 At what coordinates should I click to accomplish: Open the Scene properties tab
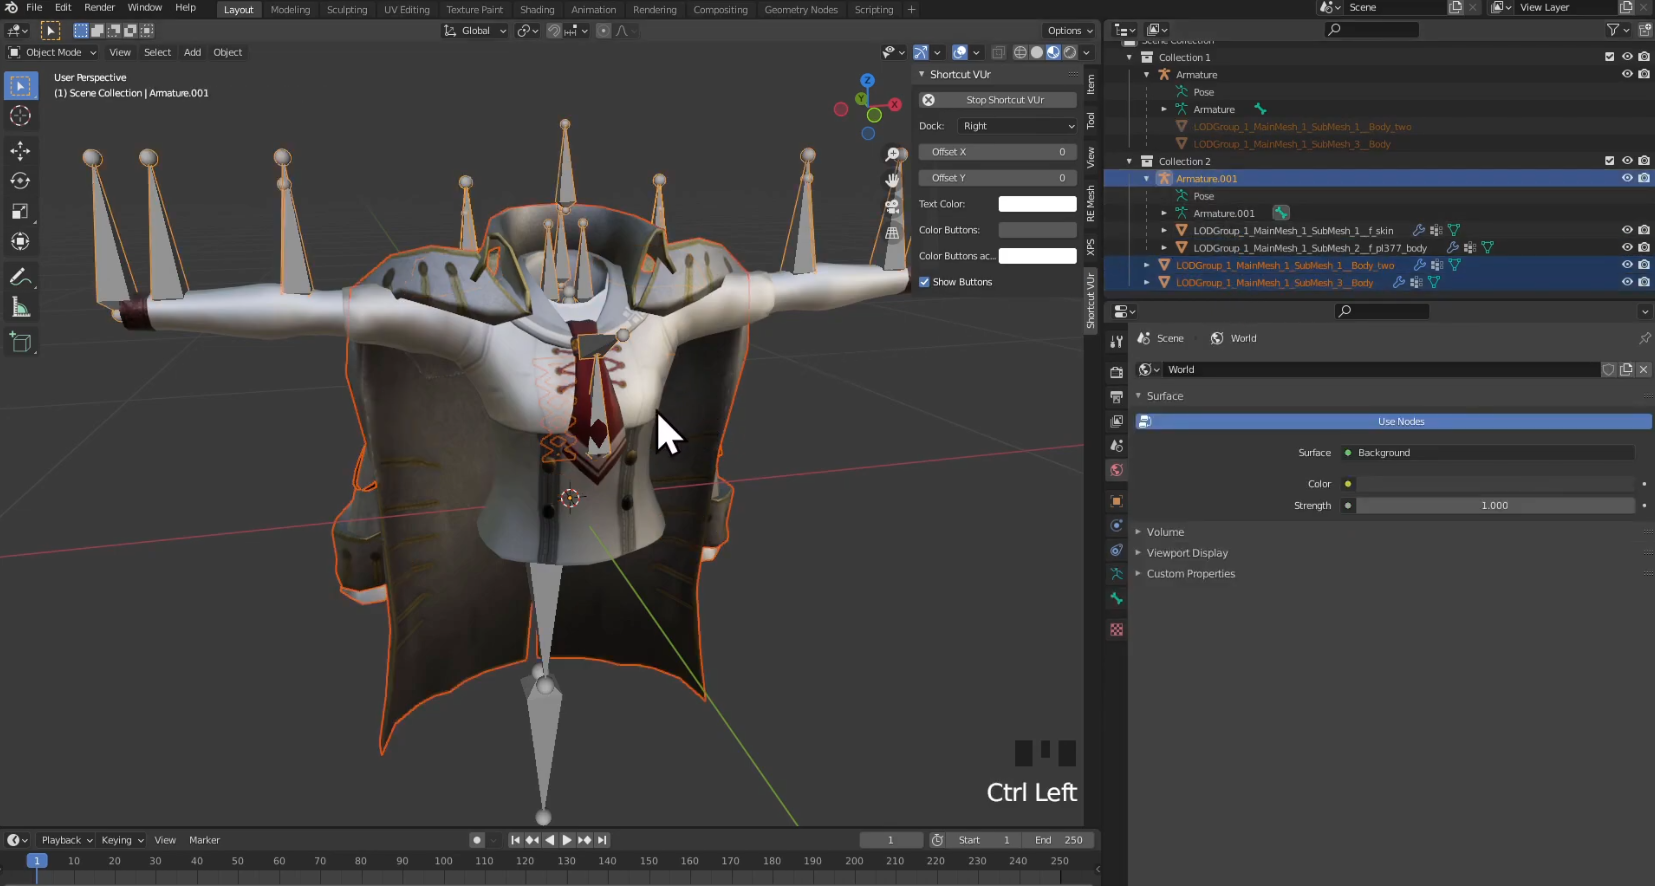(x=1116, y=446)
